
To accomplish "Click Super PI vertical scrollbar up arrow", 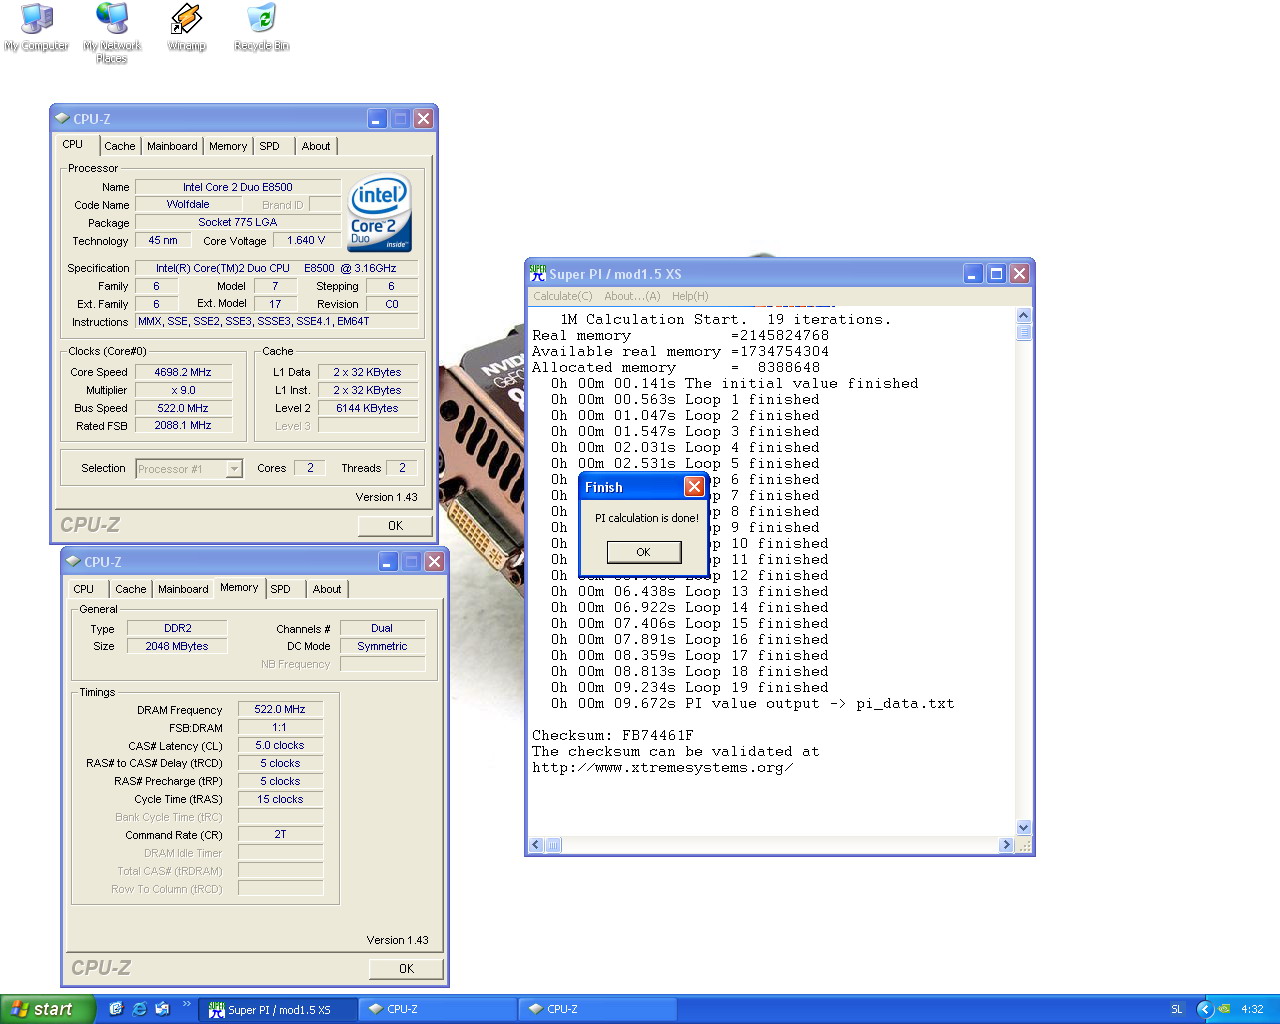I will point(1023,315).
